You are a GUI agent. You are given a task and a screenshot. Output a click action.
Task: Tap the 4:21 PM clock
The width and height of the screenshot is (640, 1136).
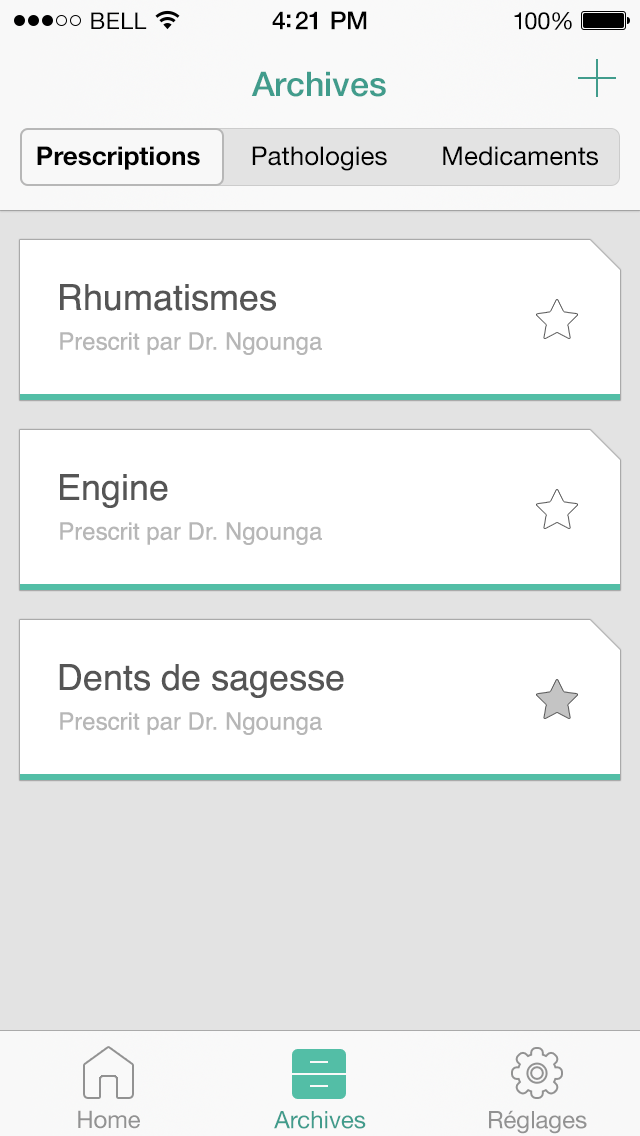tap(319, 20)
